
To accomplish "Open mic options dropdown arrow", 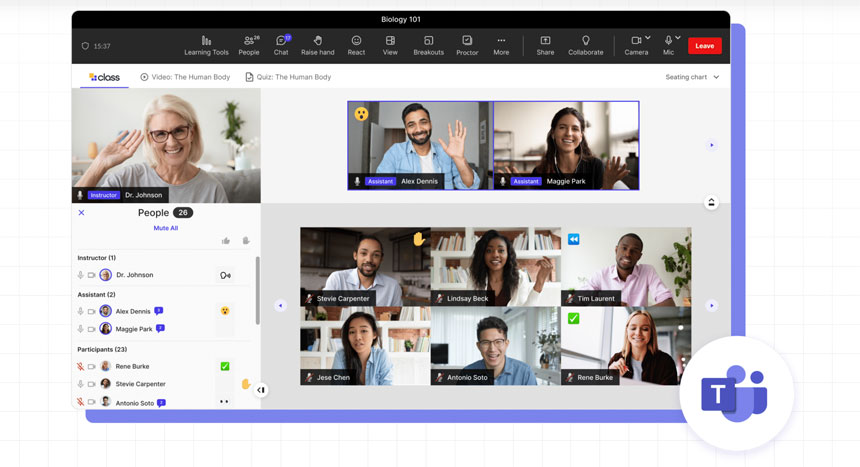I will coord(679,39).
